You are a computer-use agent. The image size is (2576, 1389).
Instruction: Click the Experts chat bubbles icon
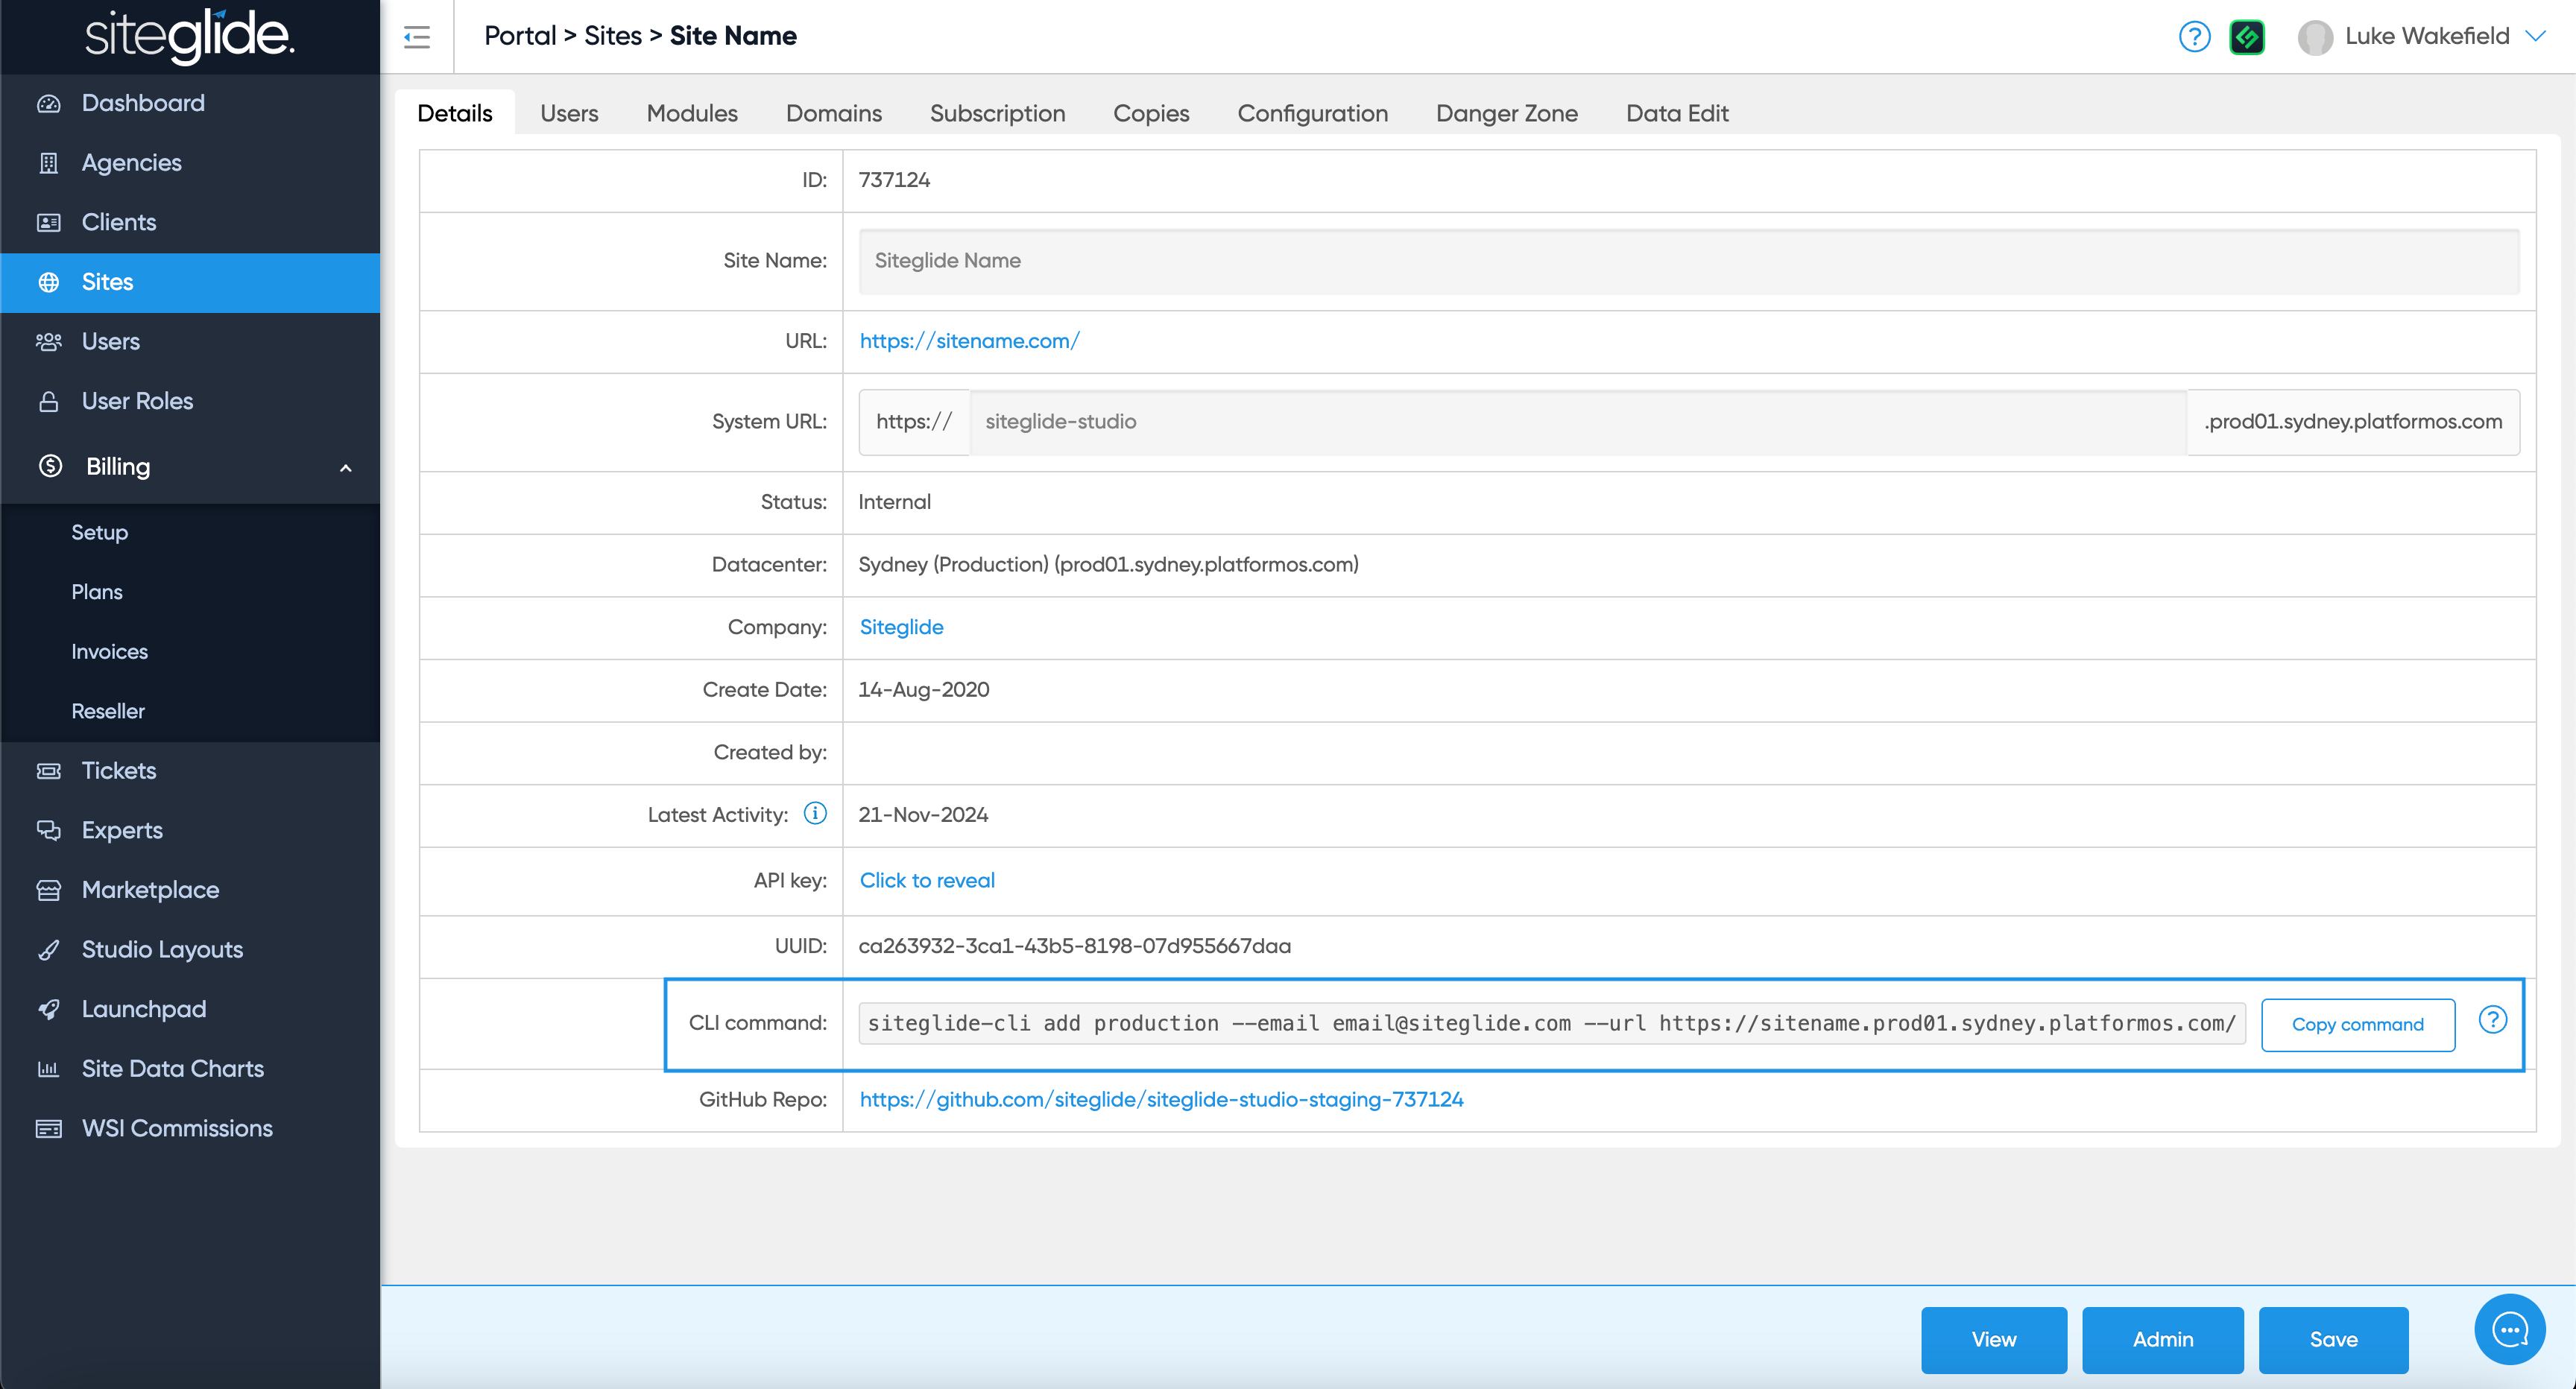(x=48, y=830)
